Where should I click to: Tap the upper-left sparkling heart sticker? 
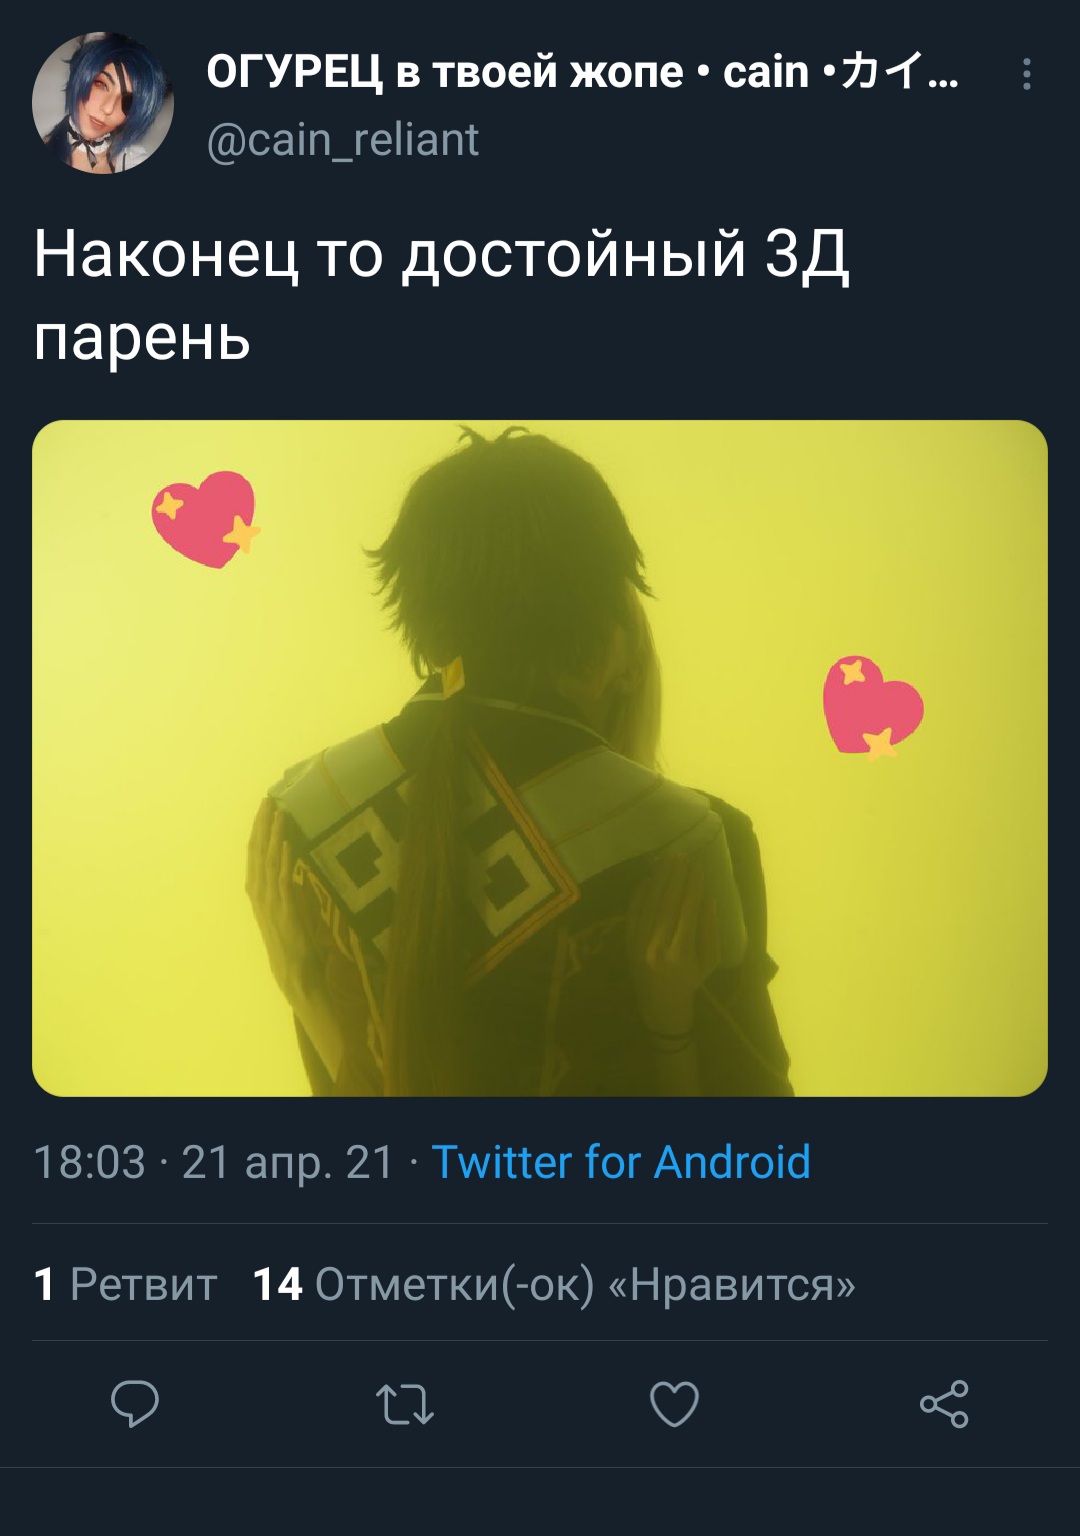(x=205, y=519)
